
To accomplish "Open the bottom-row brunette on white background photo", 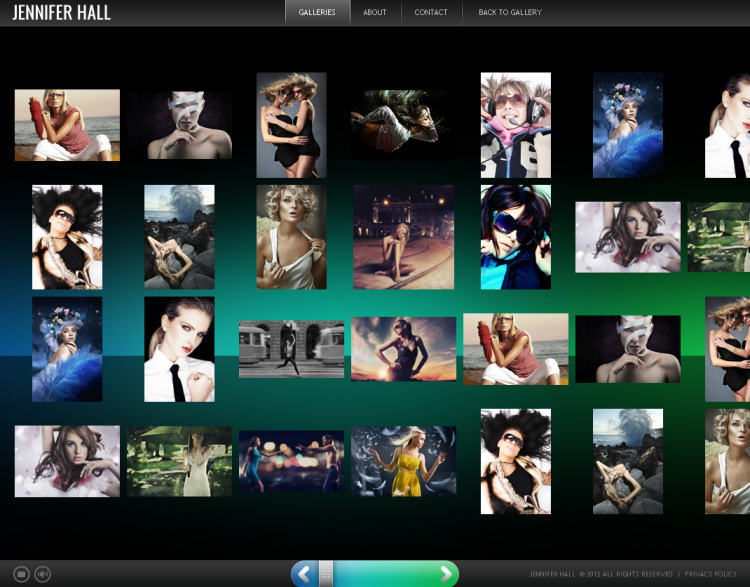I will click(x=67, y=461).
